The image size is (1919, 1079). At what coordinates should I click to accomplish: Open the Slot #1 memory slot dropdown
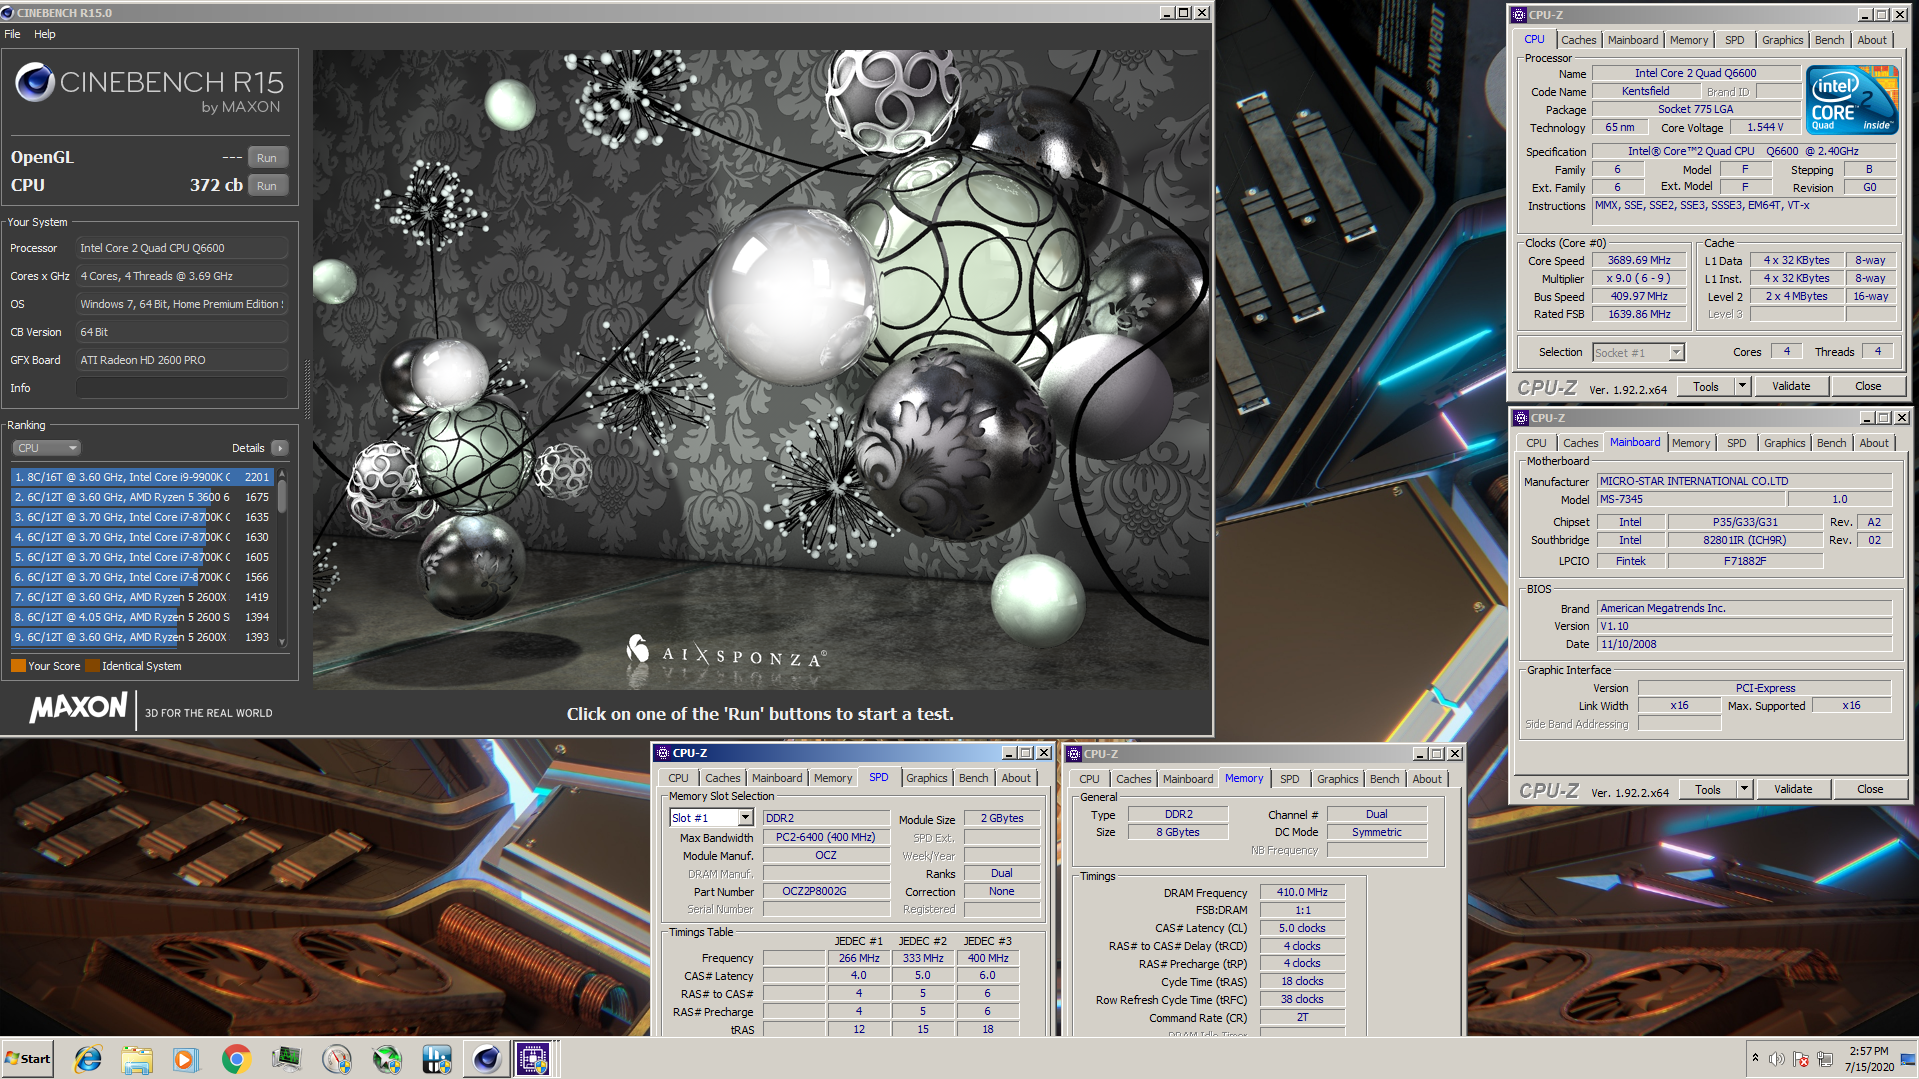coord(745,818)
